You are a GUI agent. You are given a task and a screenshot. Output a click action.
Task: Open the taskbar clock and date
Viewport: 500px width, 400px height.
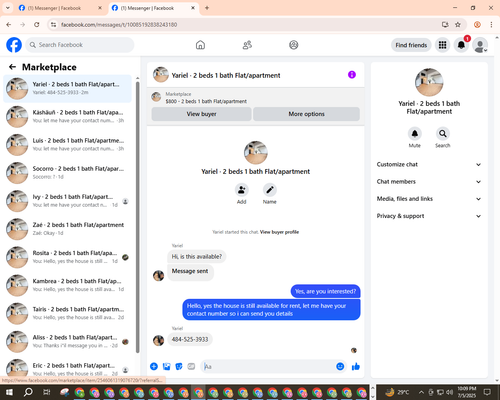pyautogui.click(x=467, y=392)
